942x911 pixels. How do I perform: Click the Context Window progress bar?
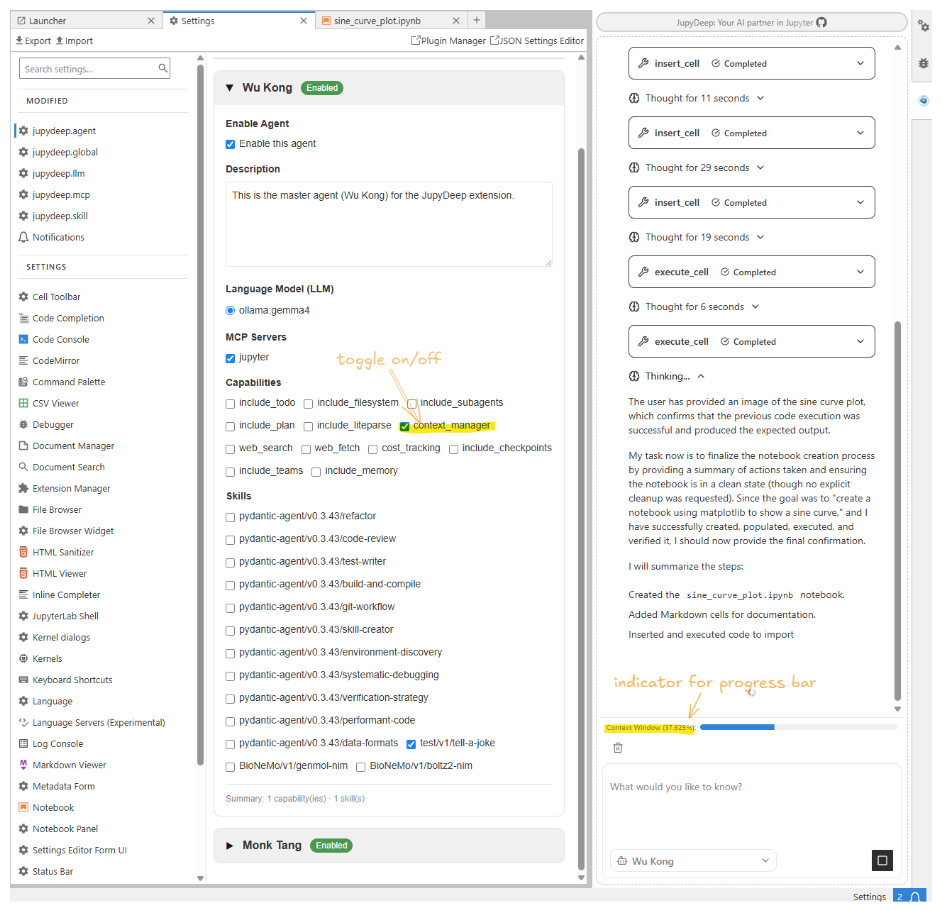(x=798, y=727)
